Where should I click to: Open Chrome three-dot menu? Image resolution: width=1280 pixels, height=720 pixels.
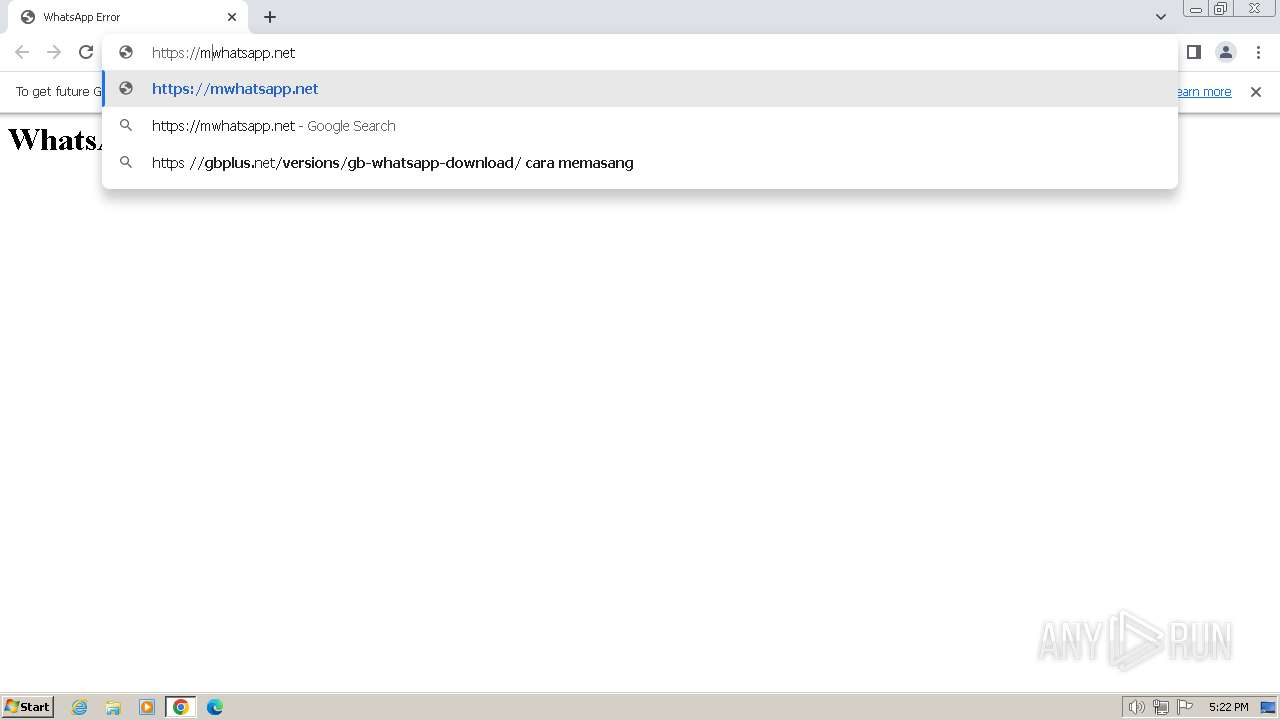pos(1258,52)
